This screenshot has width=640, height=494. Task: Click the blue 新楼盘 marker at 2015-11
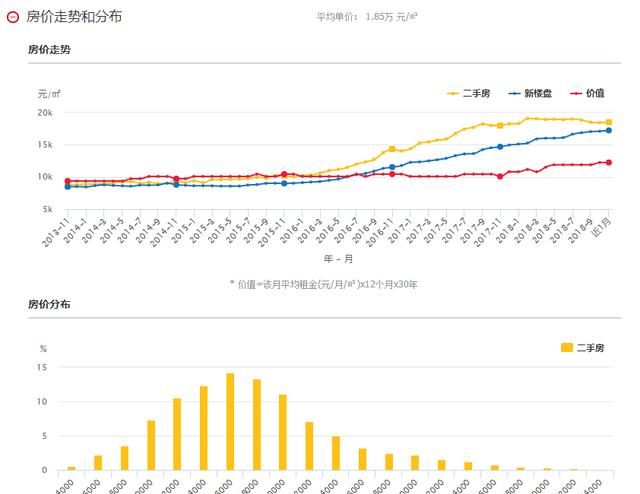[x=284, y=184]
